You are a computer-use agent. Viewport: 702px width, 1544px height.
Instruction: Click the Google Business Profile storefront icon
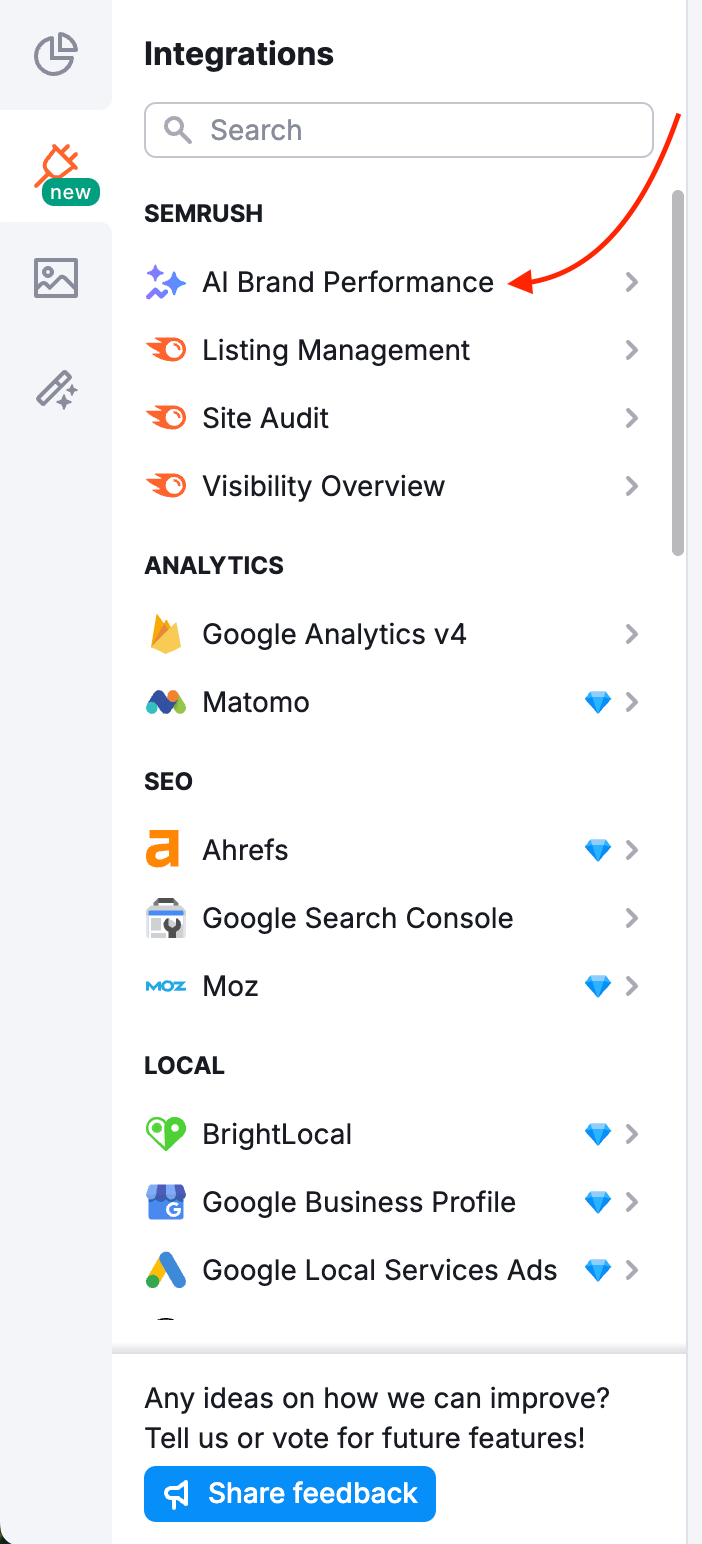166,1202
